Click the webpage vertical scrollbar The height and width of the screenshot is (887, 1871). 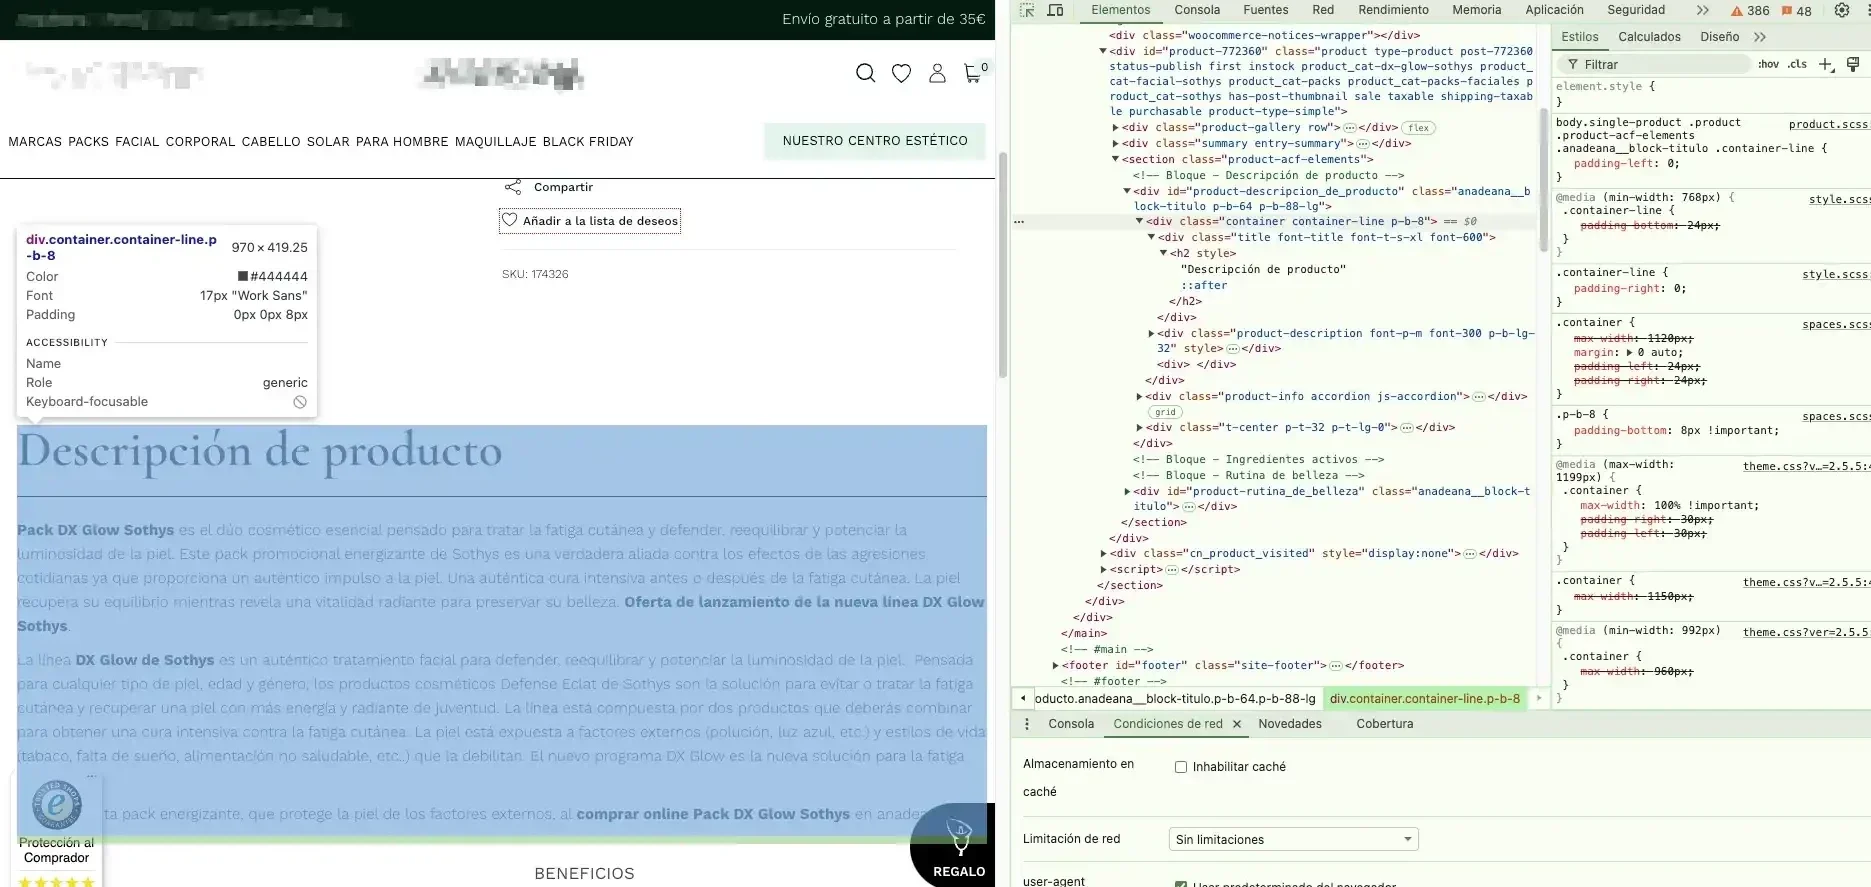tap(1002, 265)
